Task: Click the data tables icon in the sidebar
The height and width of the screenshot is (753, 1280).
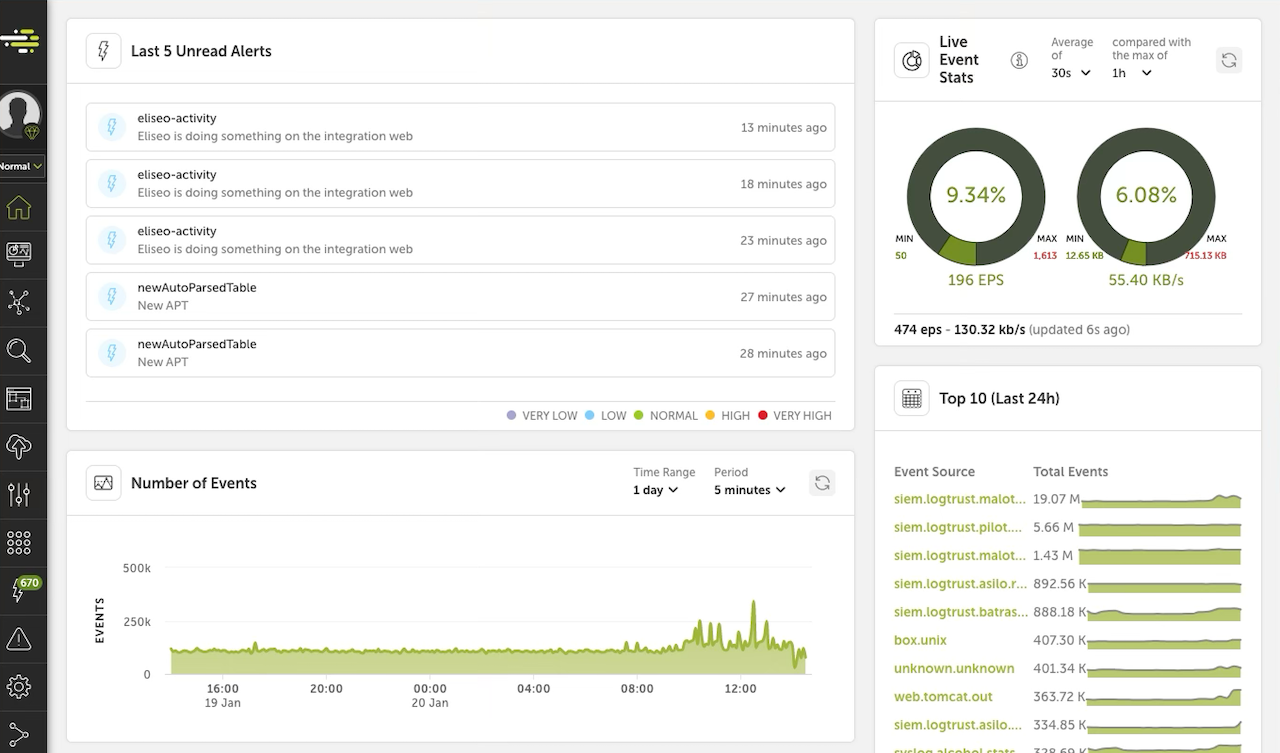Action: (22, 399)
